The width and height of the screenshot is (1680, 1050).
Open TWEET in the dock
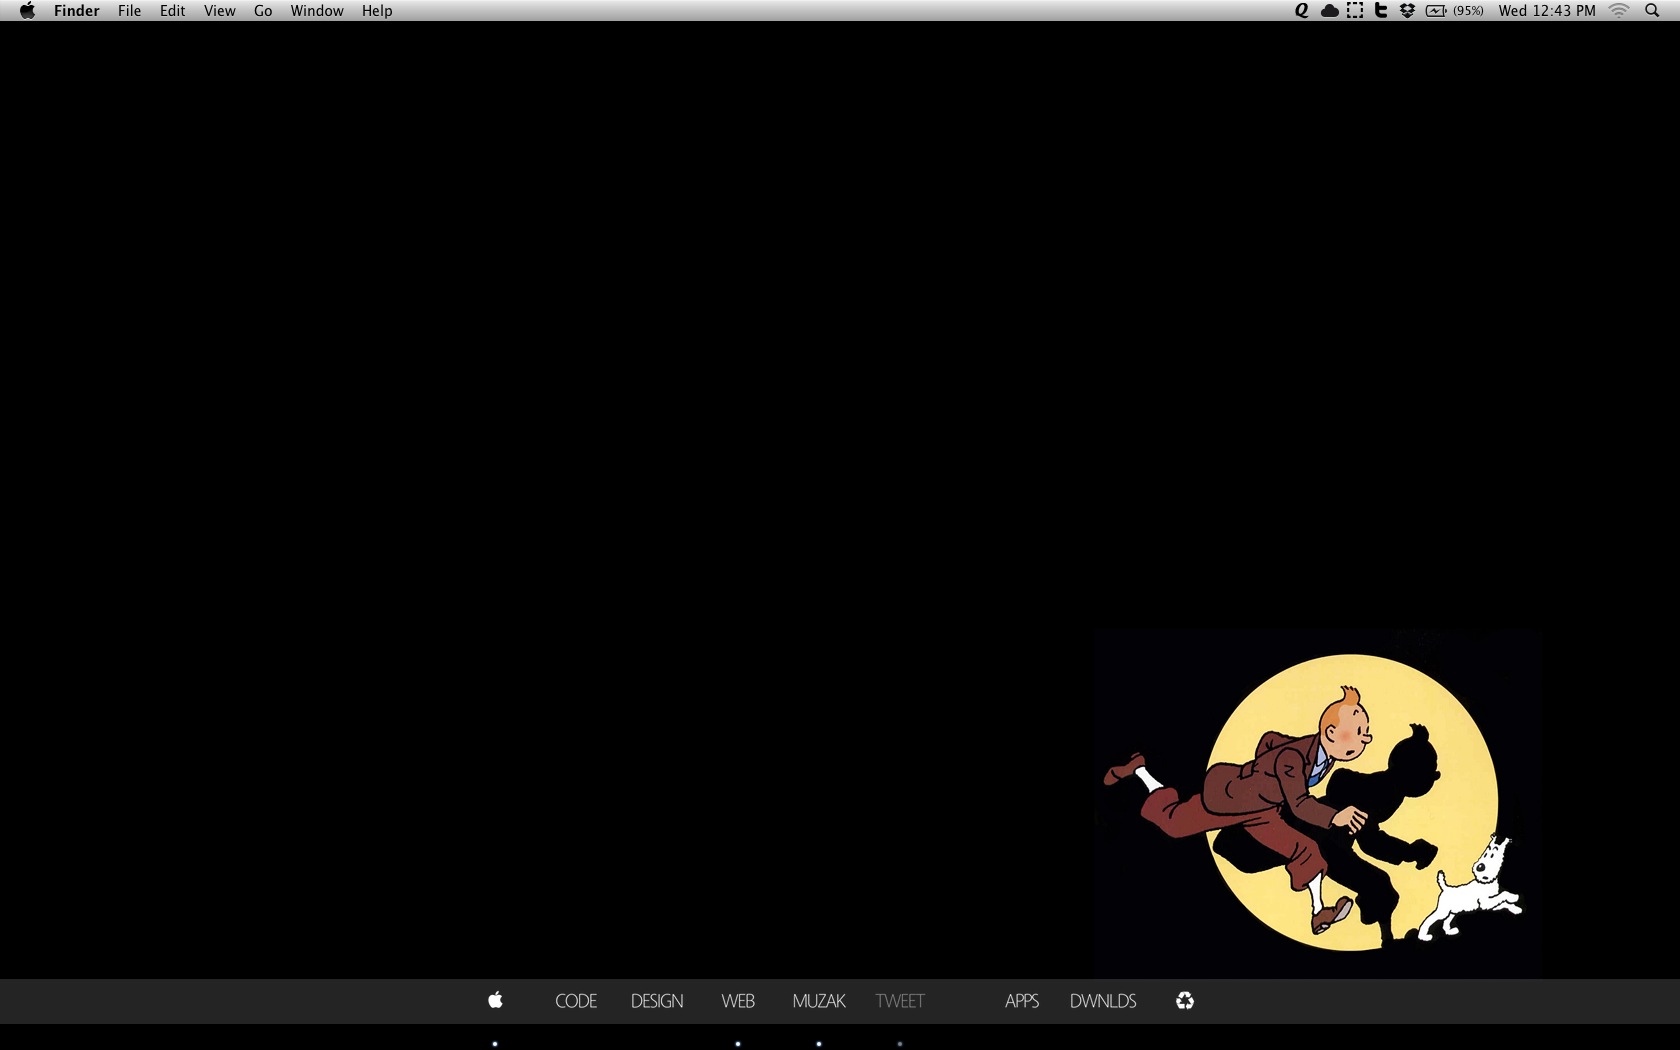coord(900,1001)
